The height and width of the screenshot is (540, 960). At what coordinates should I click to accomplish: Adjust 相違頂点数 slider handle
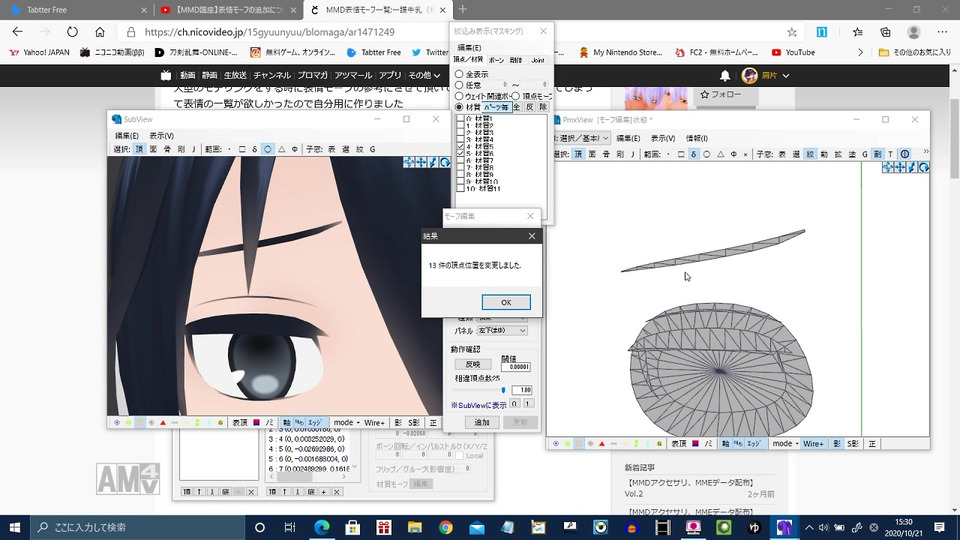point(503,390)
